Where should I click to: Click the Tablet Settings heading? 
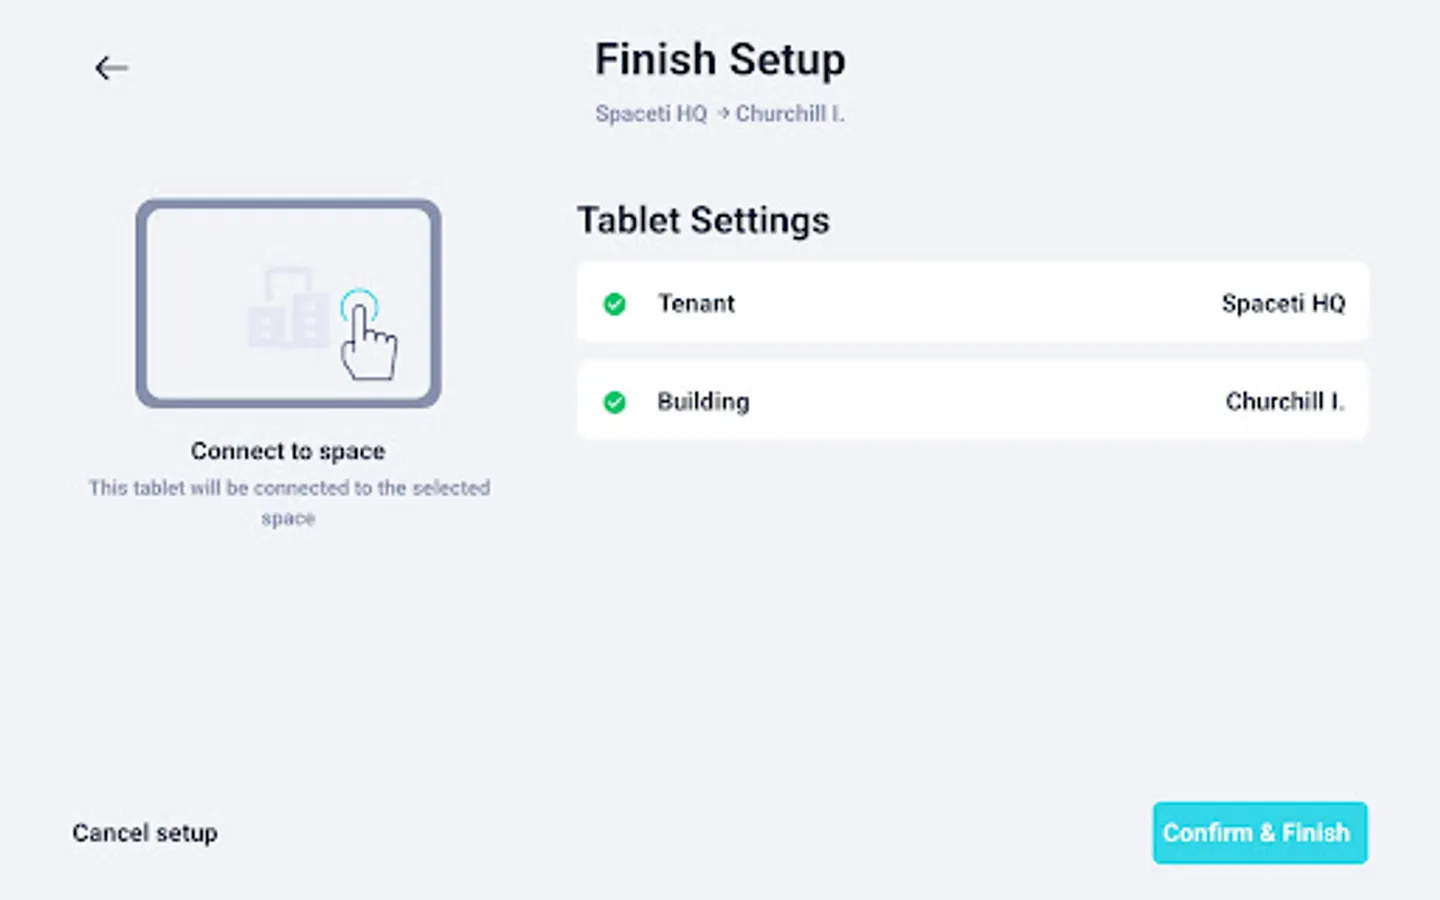[x=703, y=220]
